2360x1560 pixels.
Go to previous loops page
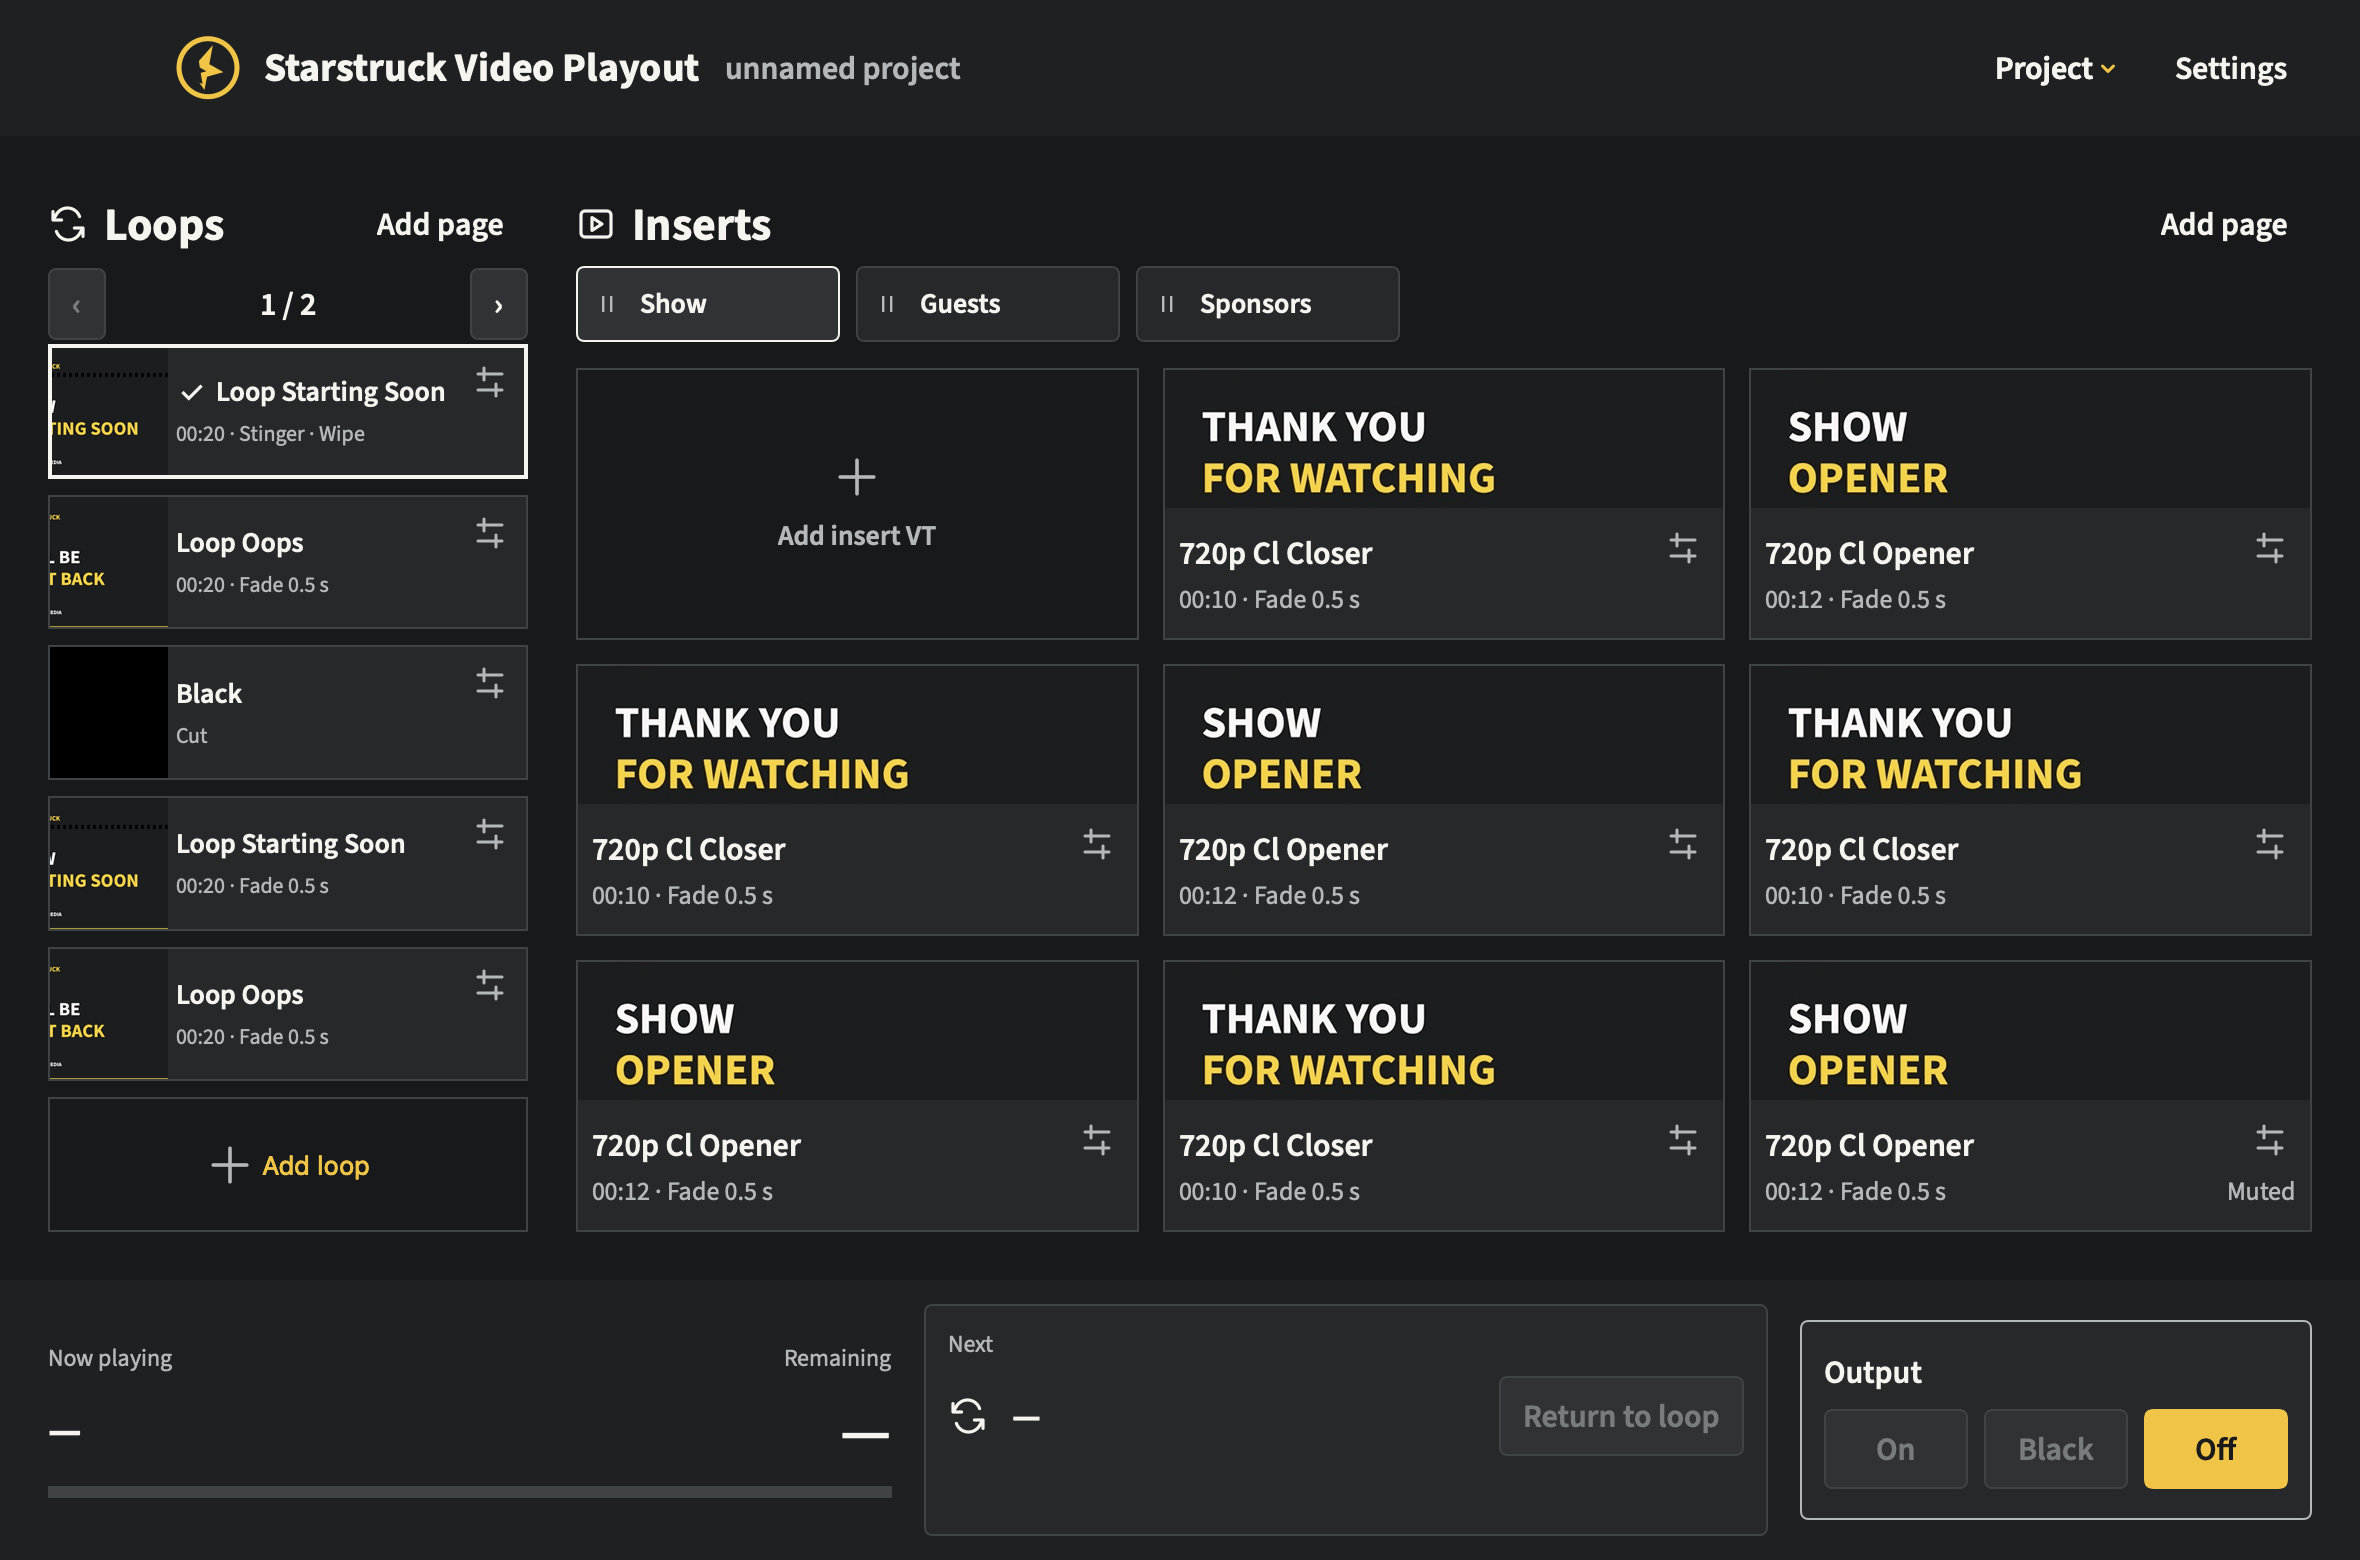(x=77, y=305)
